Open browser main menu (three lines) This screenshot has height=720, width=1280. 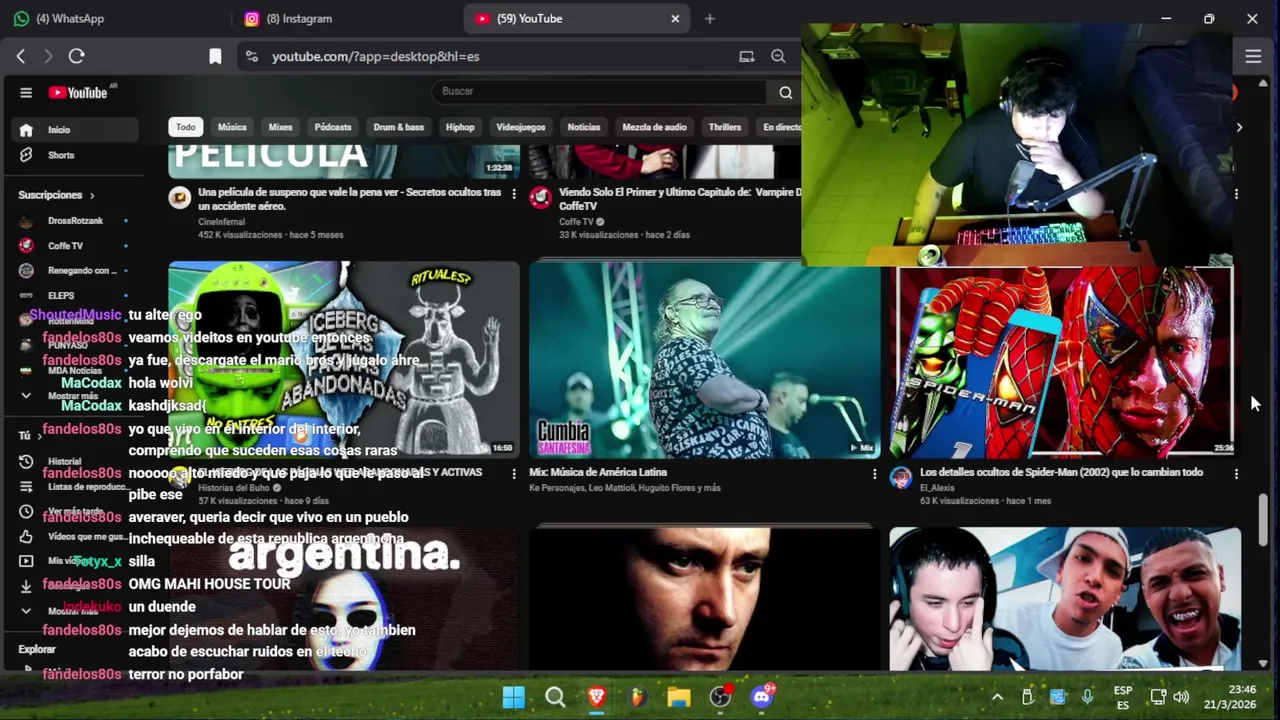[x=1253, y=57]
